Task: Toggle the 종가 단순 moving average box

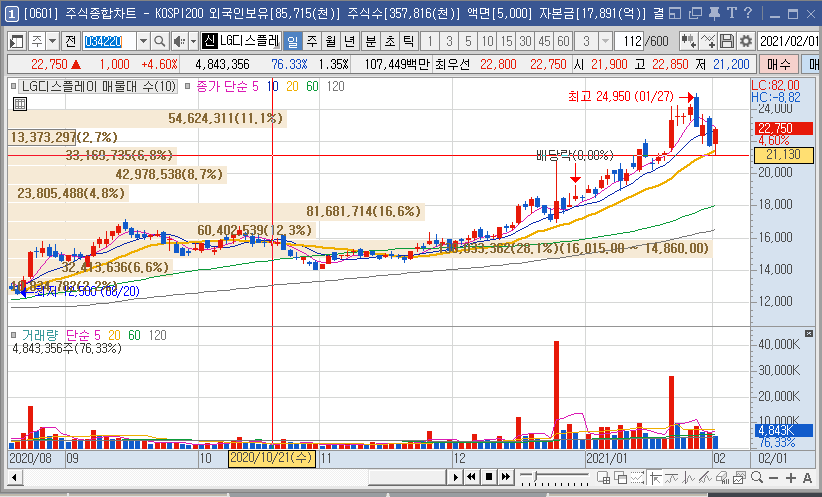Action: click(188, 86)
